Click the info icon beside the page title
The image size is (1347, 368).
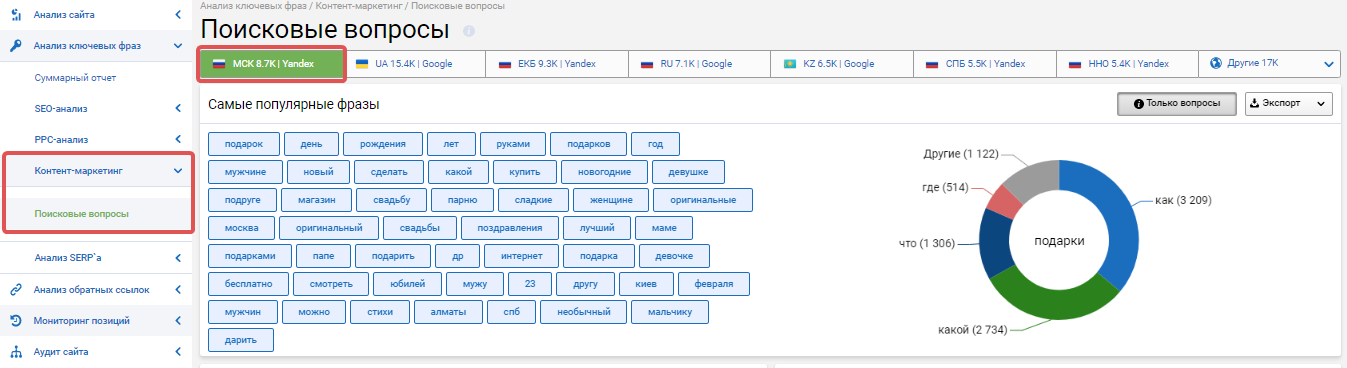[x=469, y=31]
